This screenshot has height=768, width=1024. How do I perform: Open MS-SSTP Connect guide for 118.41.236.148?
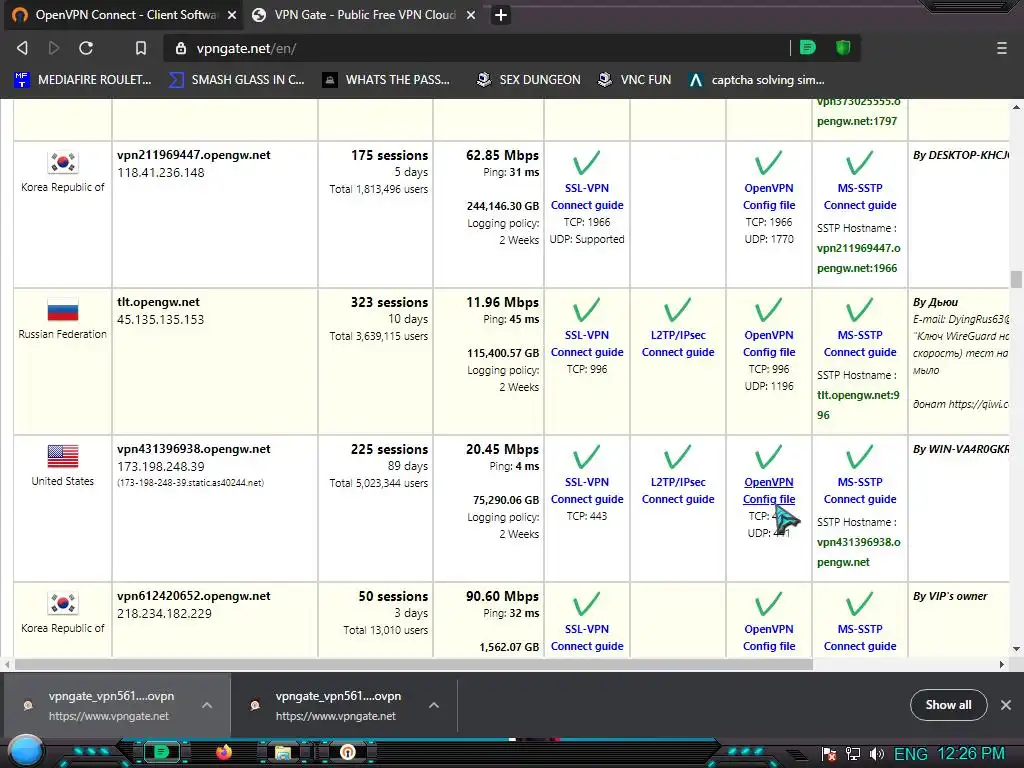[x=860, y=197]
